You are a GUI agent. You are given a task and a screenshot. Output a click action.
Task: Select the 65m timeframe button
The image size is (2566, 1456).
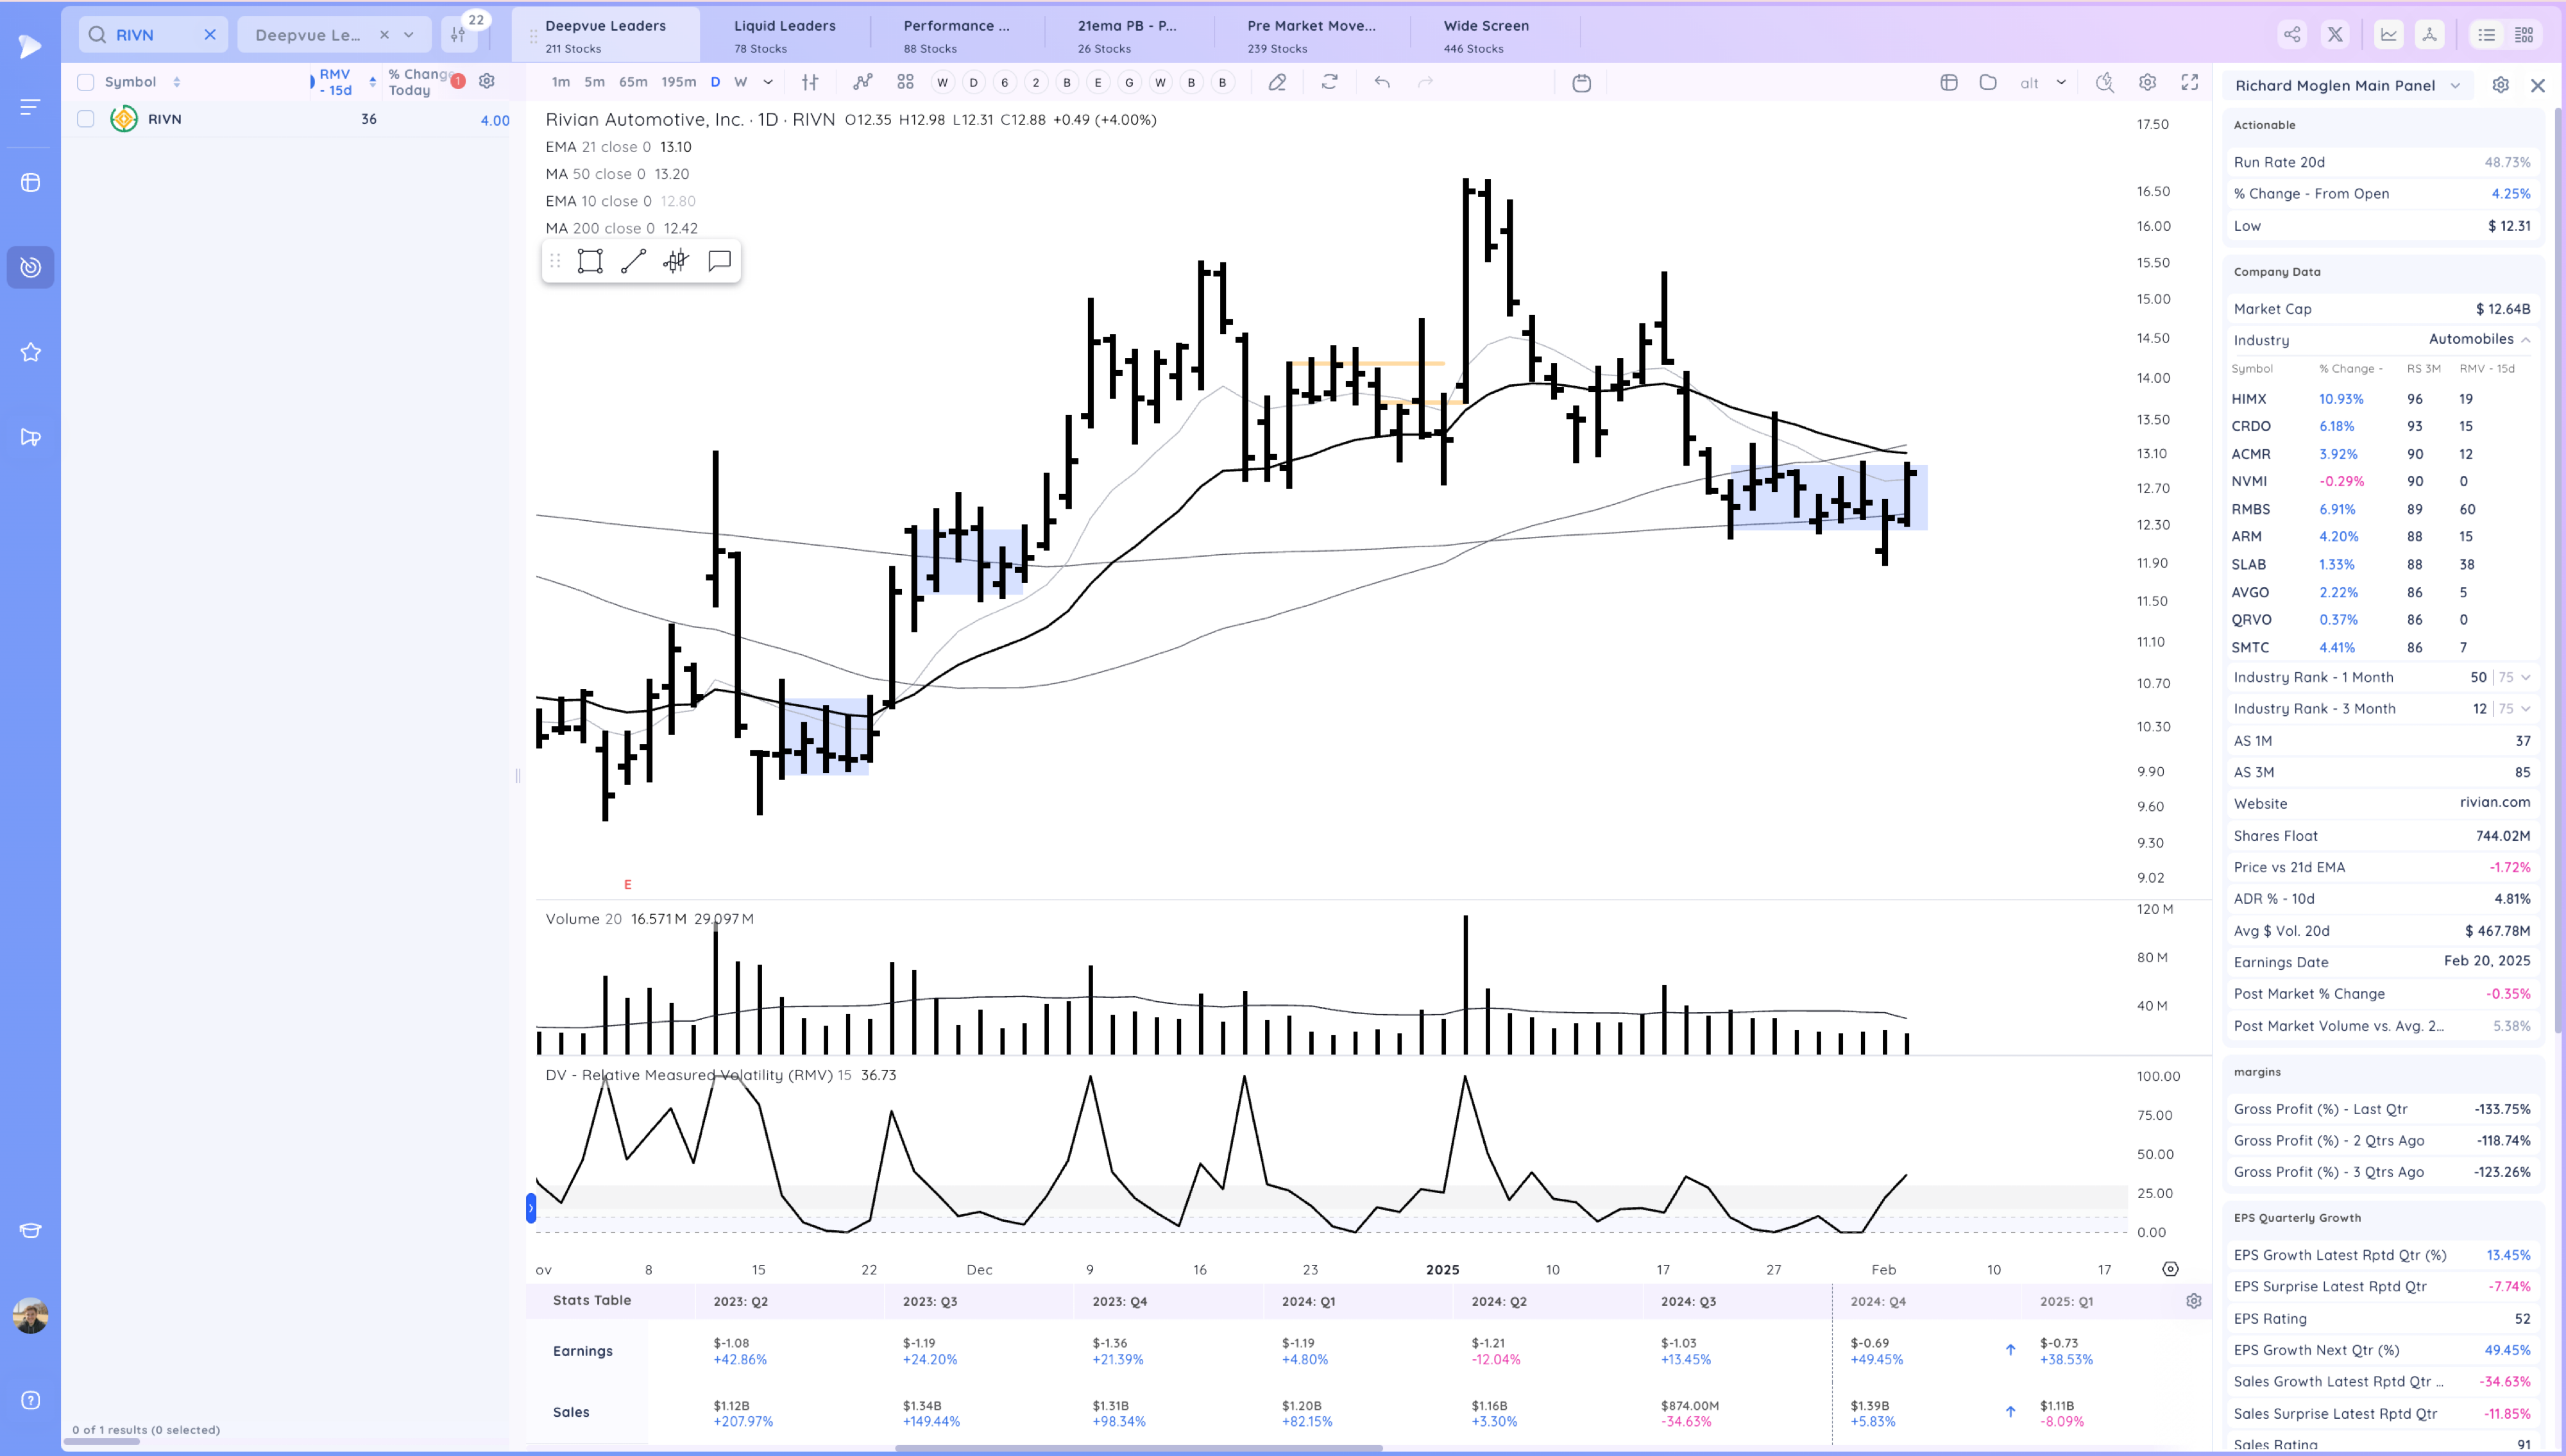point(633,82)
